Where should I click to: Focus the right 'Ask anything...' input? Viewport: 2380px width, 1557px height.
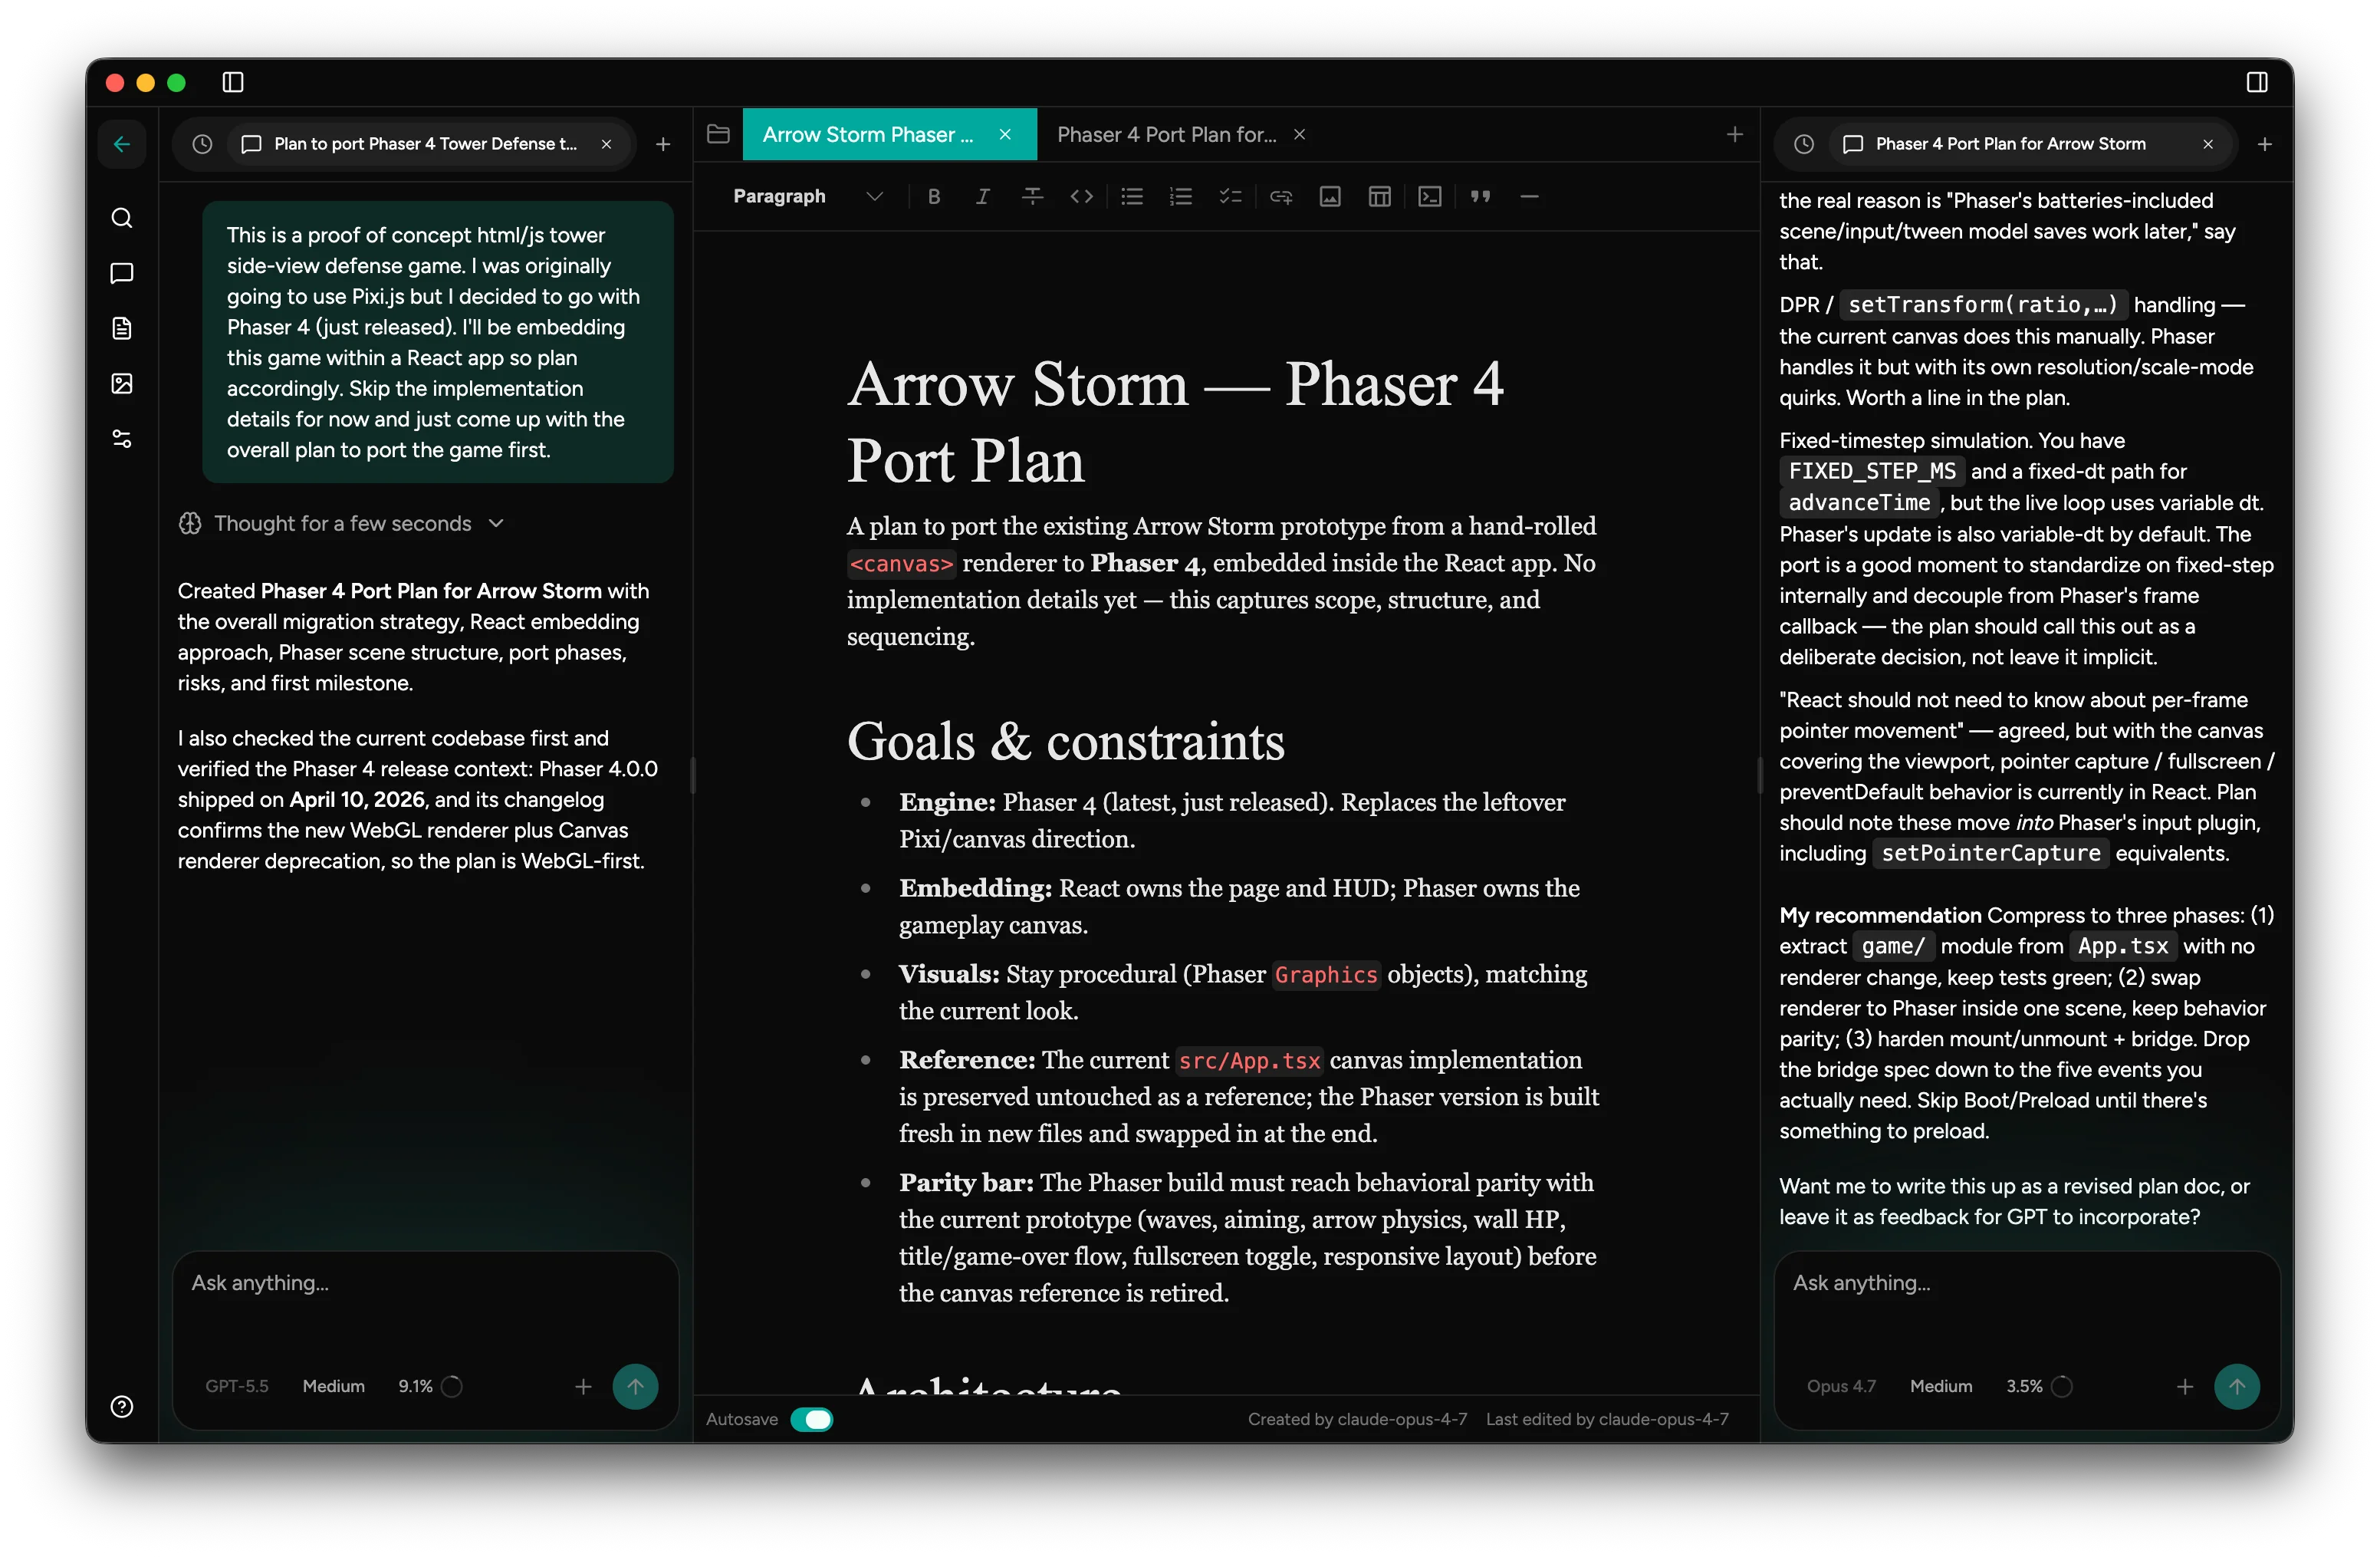pos(2027,1283)
